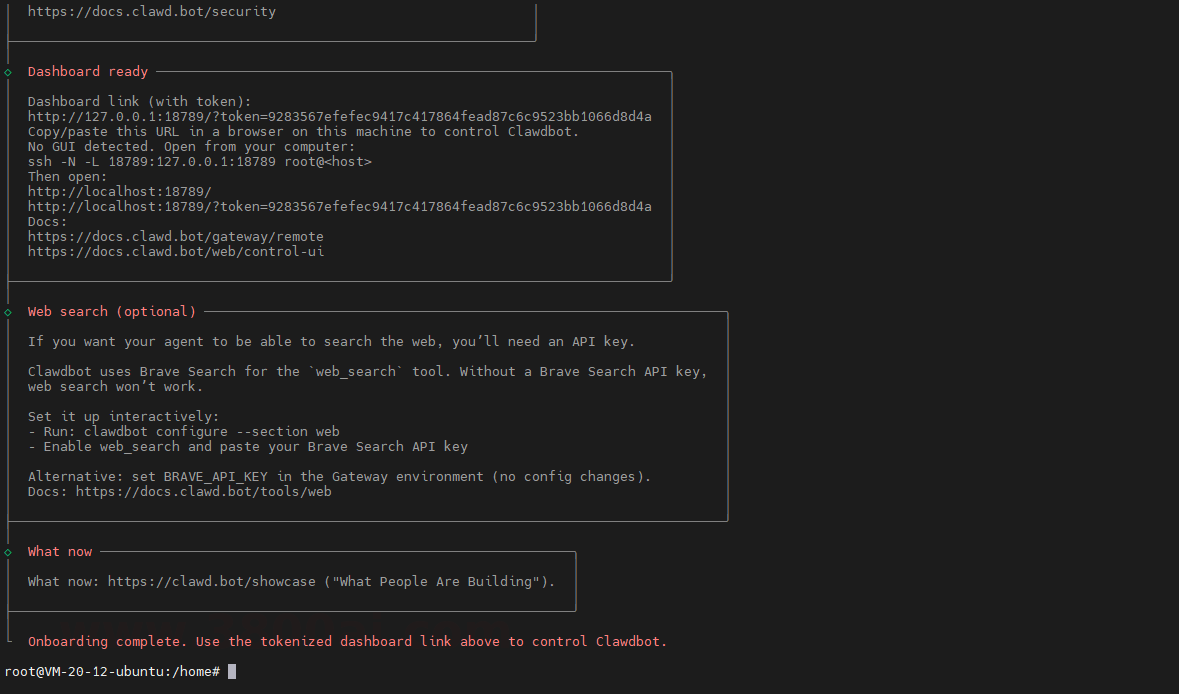Open the plain http://localhost:18789/ link

pos(119,192)
